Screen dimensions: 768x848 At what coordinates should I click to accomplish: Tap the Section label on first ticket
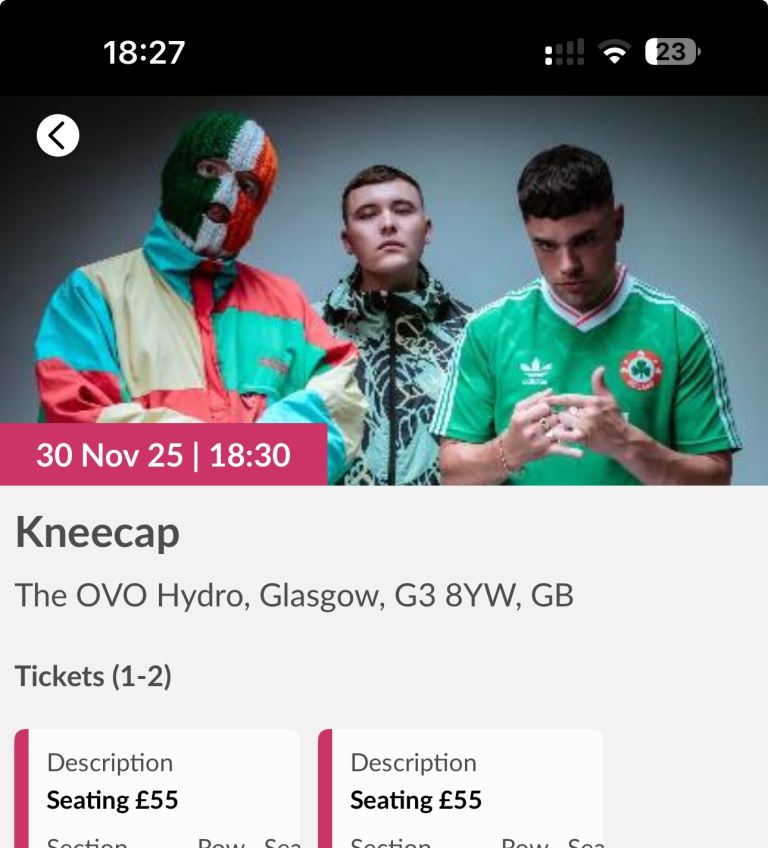pos(87,843)
